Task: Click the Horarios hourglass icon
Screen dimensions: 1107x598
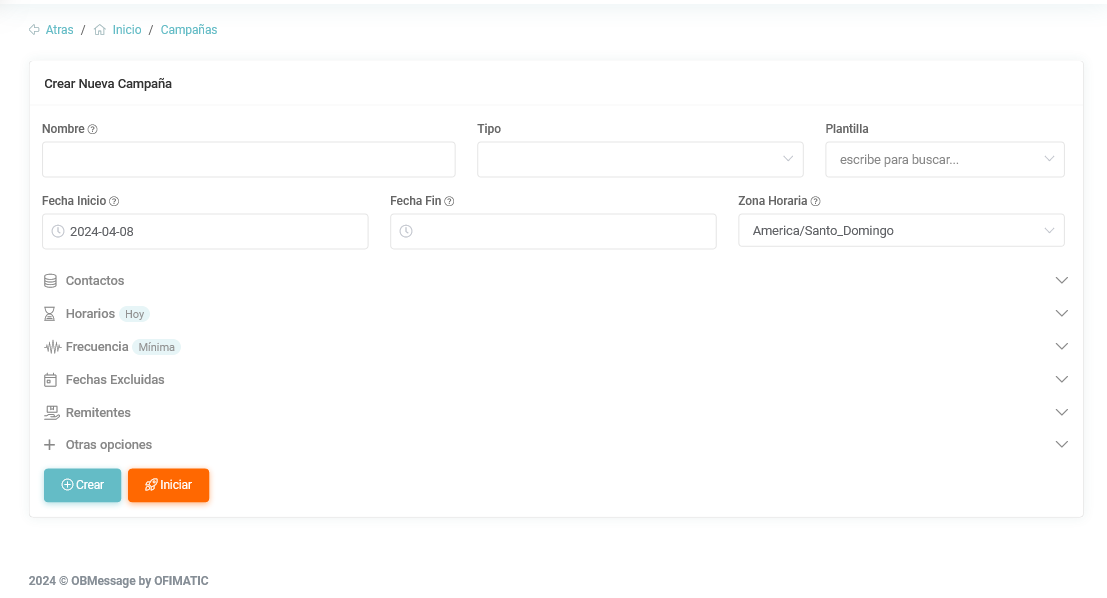Action: 50,314
